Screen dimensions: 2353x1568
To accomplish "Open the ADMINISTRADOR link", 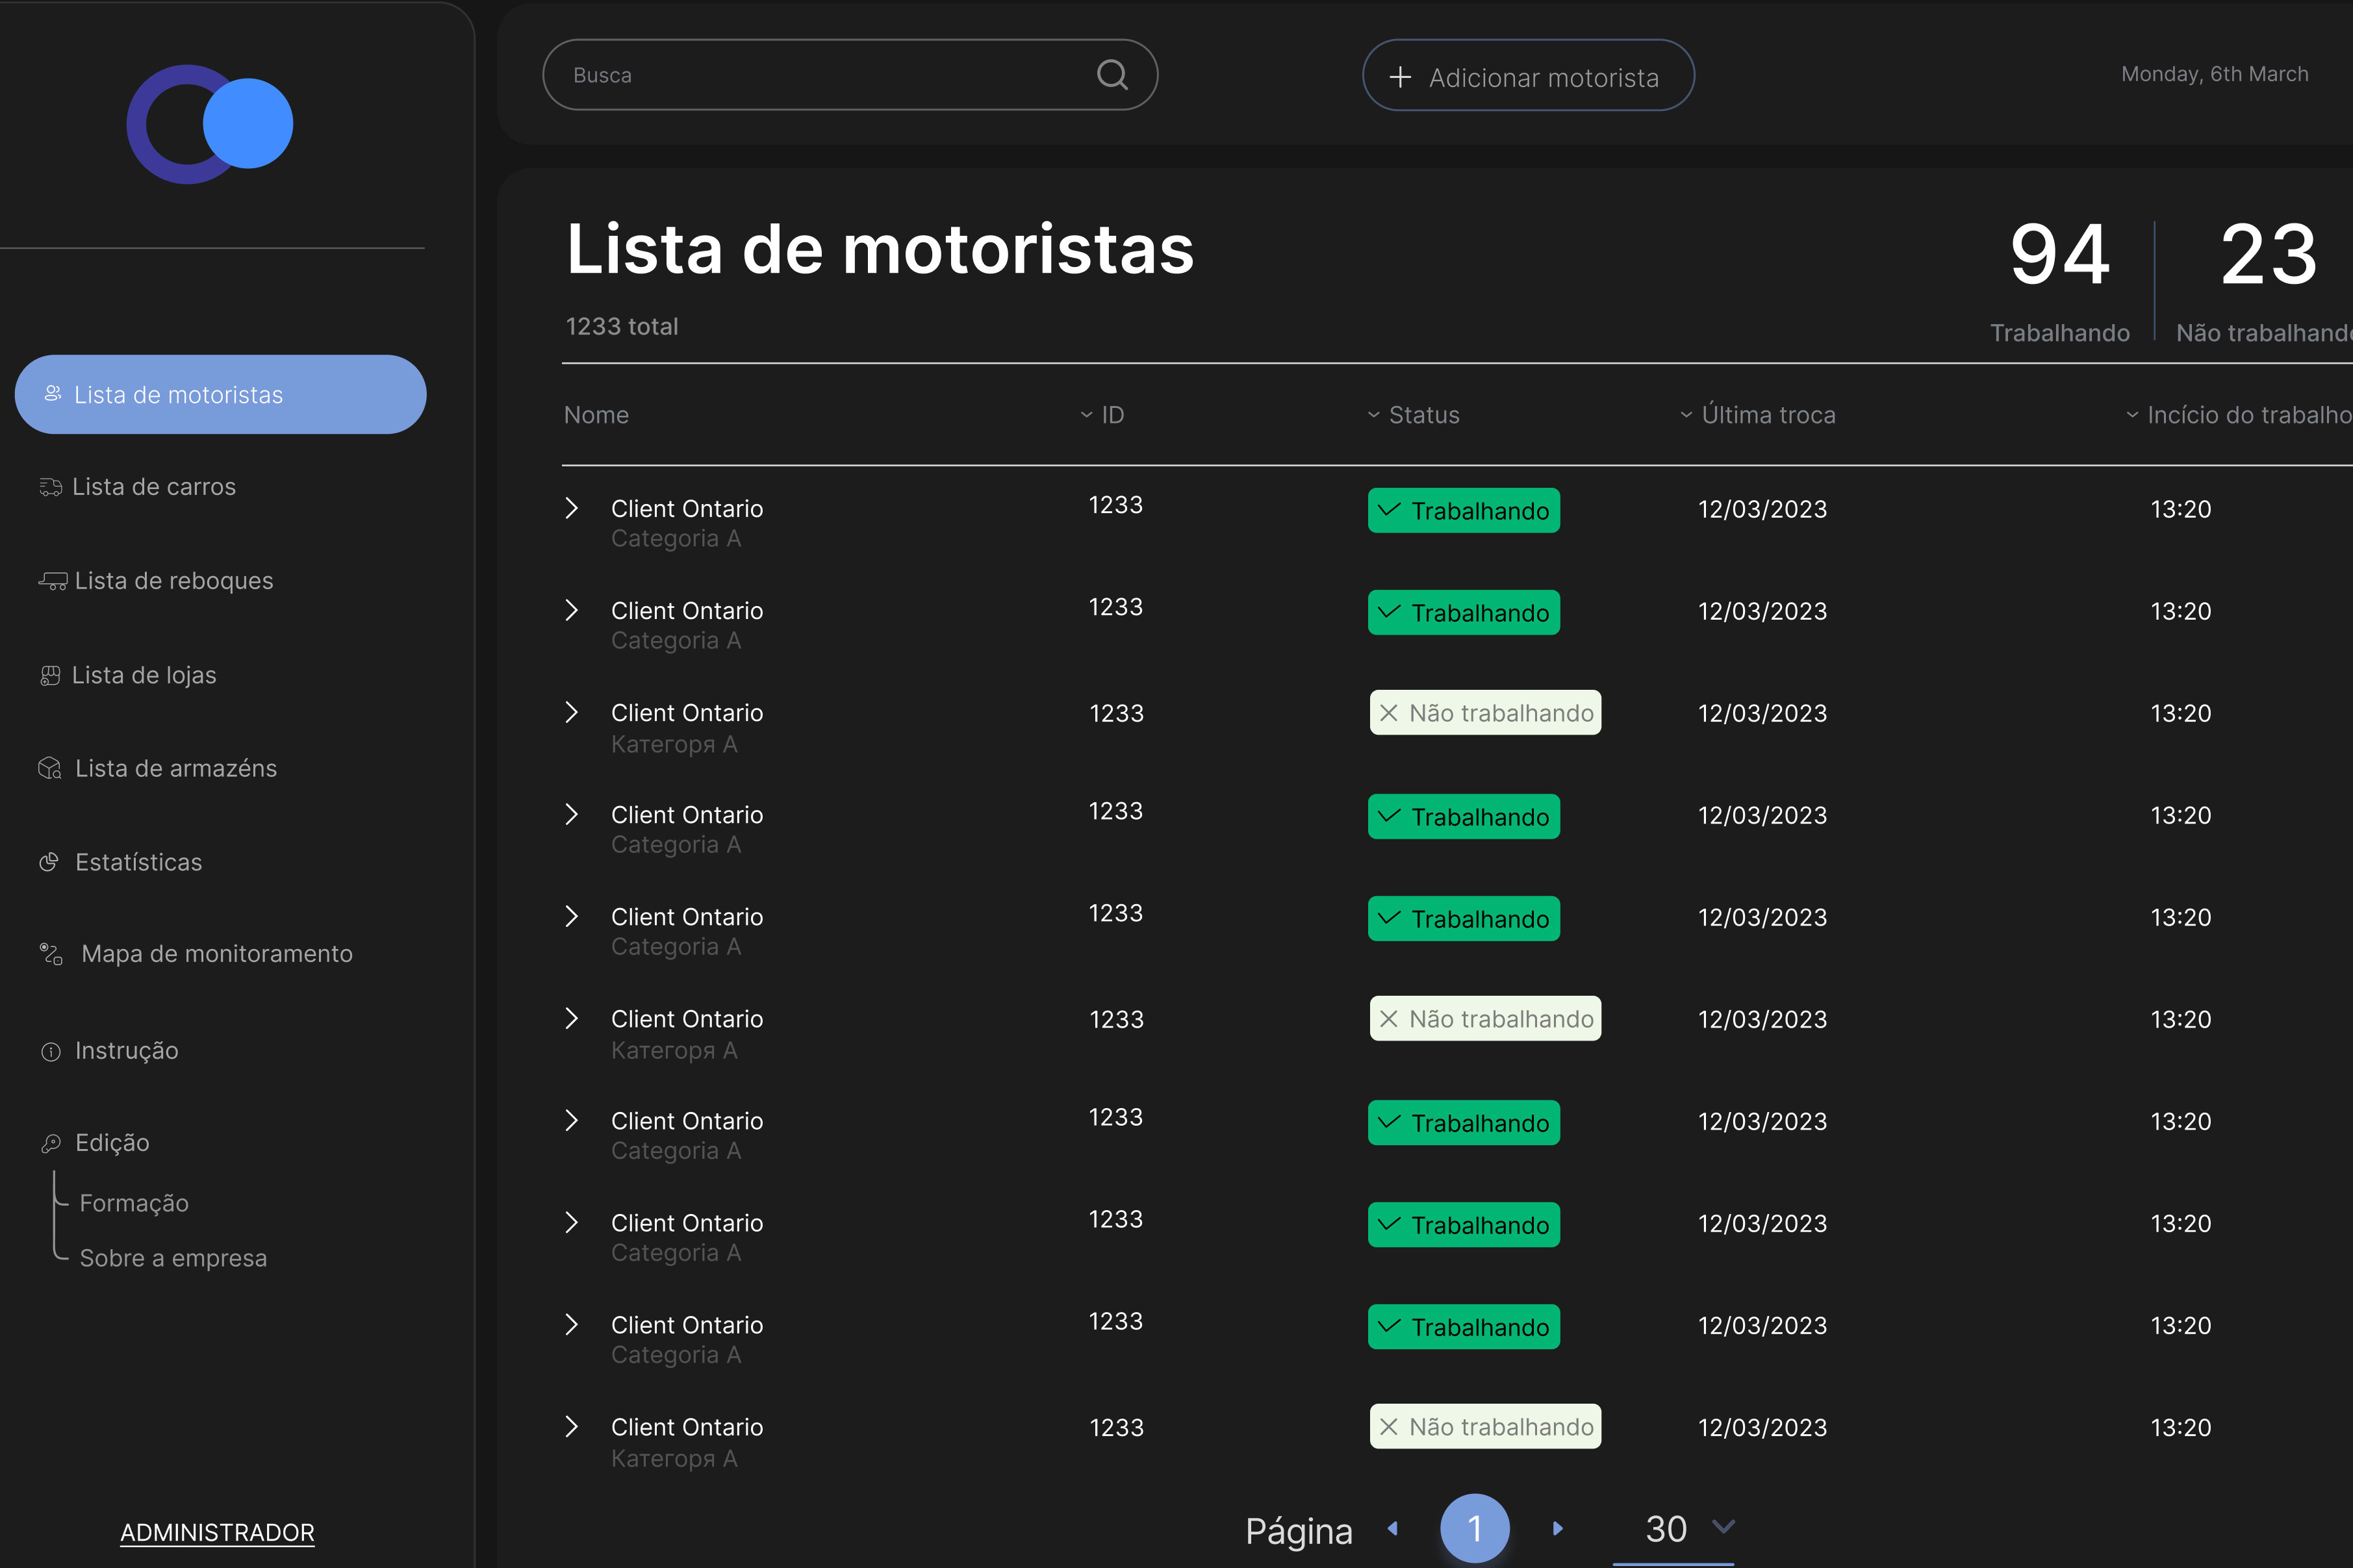I will (x=217, y=1532).
